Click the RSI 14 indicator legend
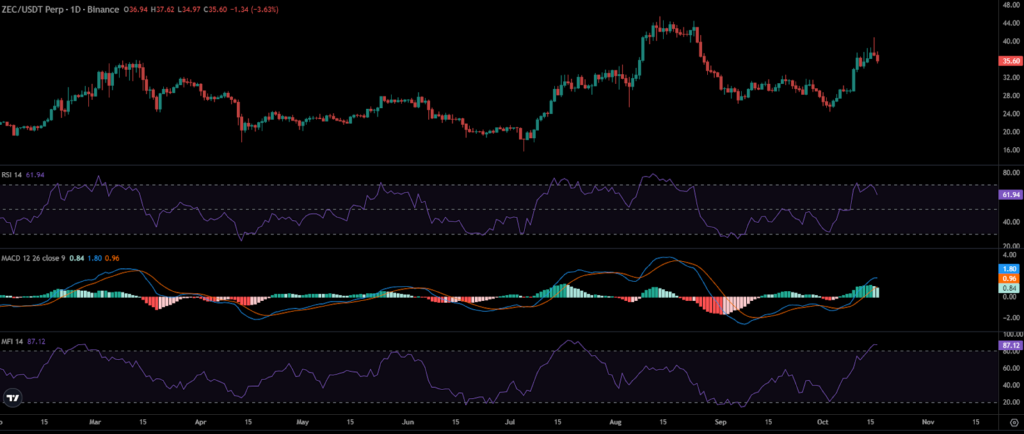Screen dimensions: 1024x434 click(12, 175)
